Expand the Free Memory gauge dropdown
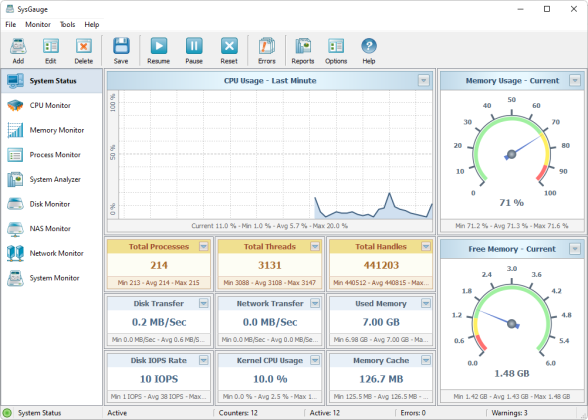 (574, 249)
